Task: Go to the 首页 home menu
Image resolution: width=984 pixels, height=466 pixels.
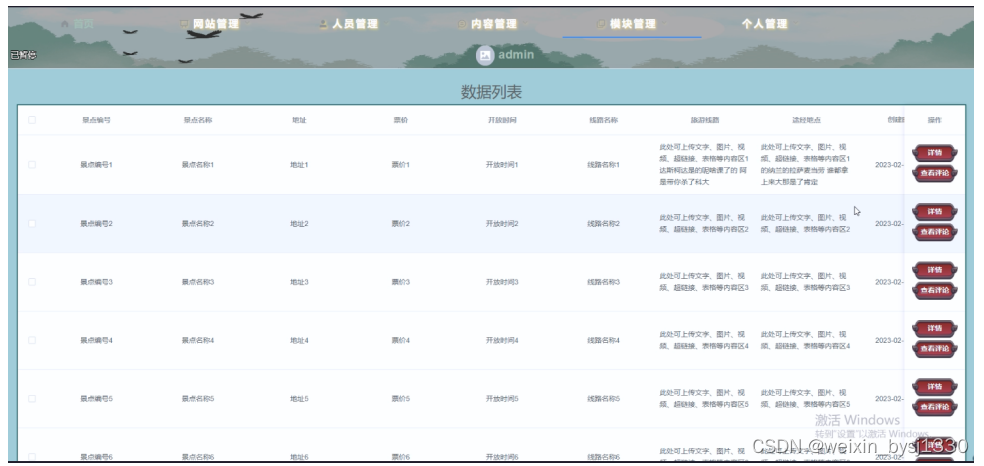Action: pos(78,24)
